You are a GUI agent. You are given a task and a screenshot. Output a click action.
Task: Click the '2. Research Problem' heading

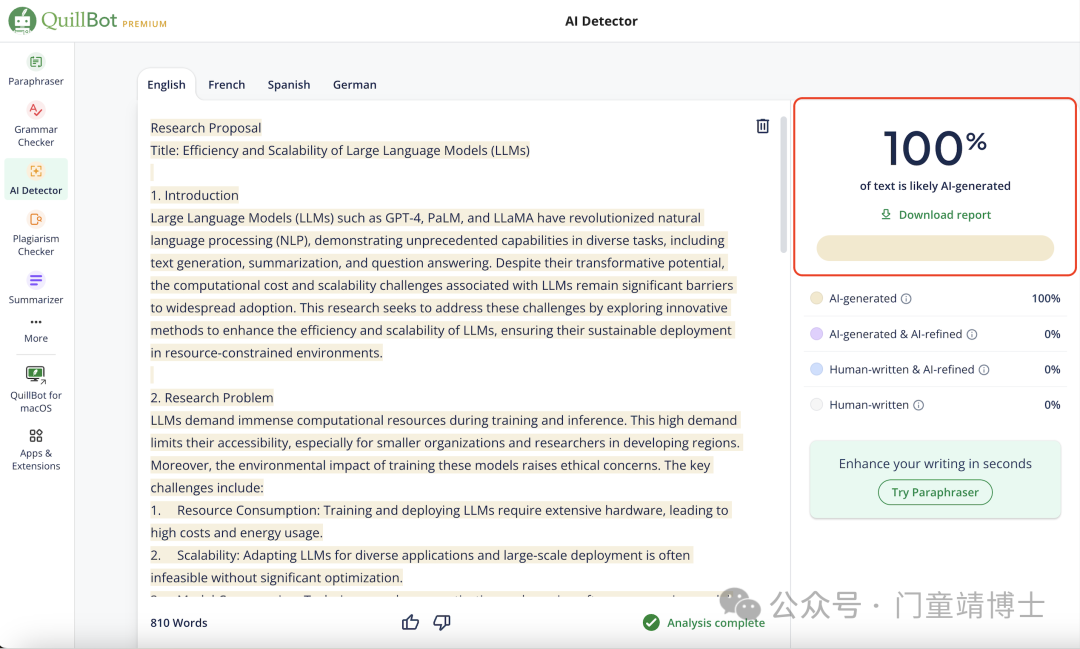pyautogui.click(x=212, y=398)
